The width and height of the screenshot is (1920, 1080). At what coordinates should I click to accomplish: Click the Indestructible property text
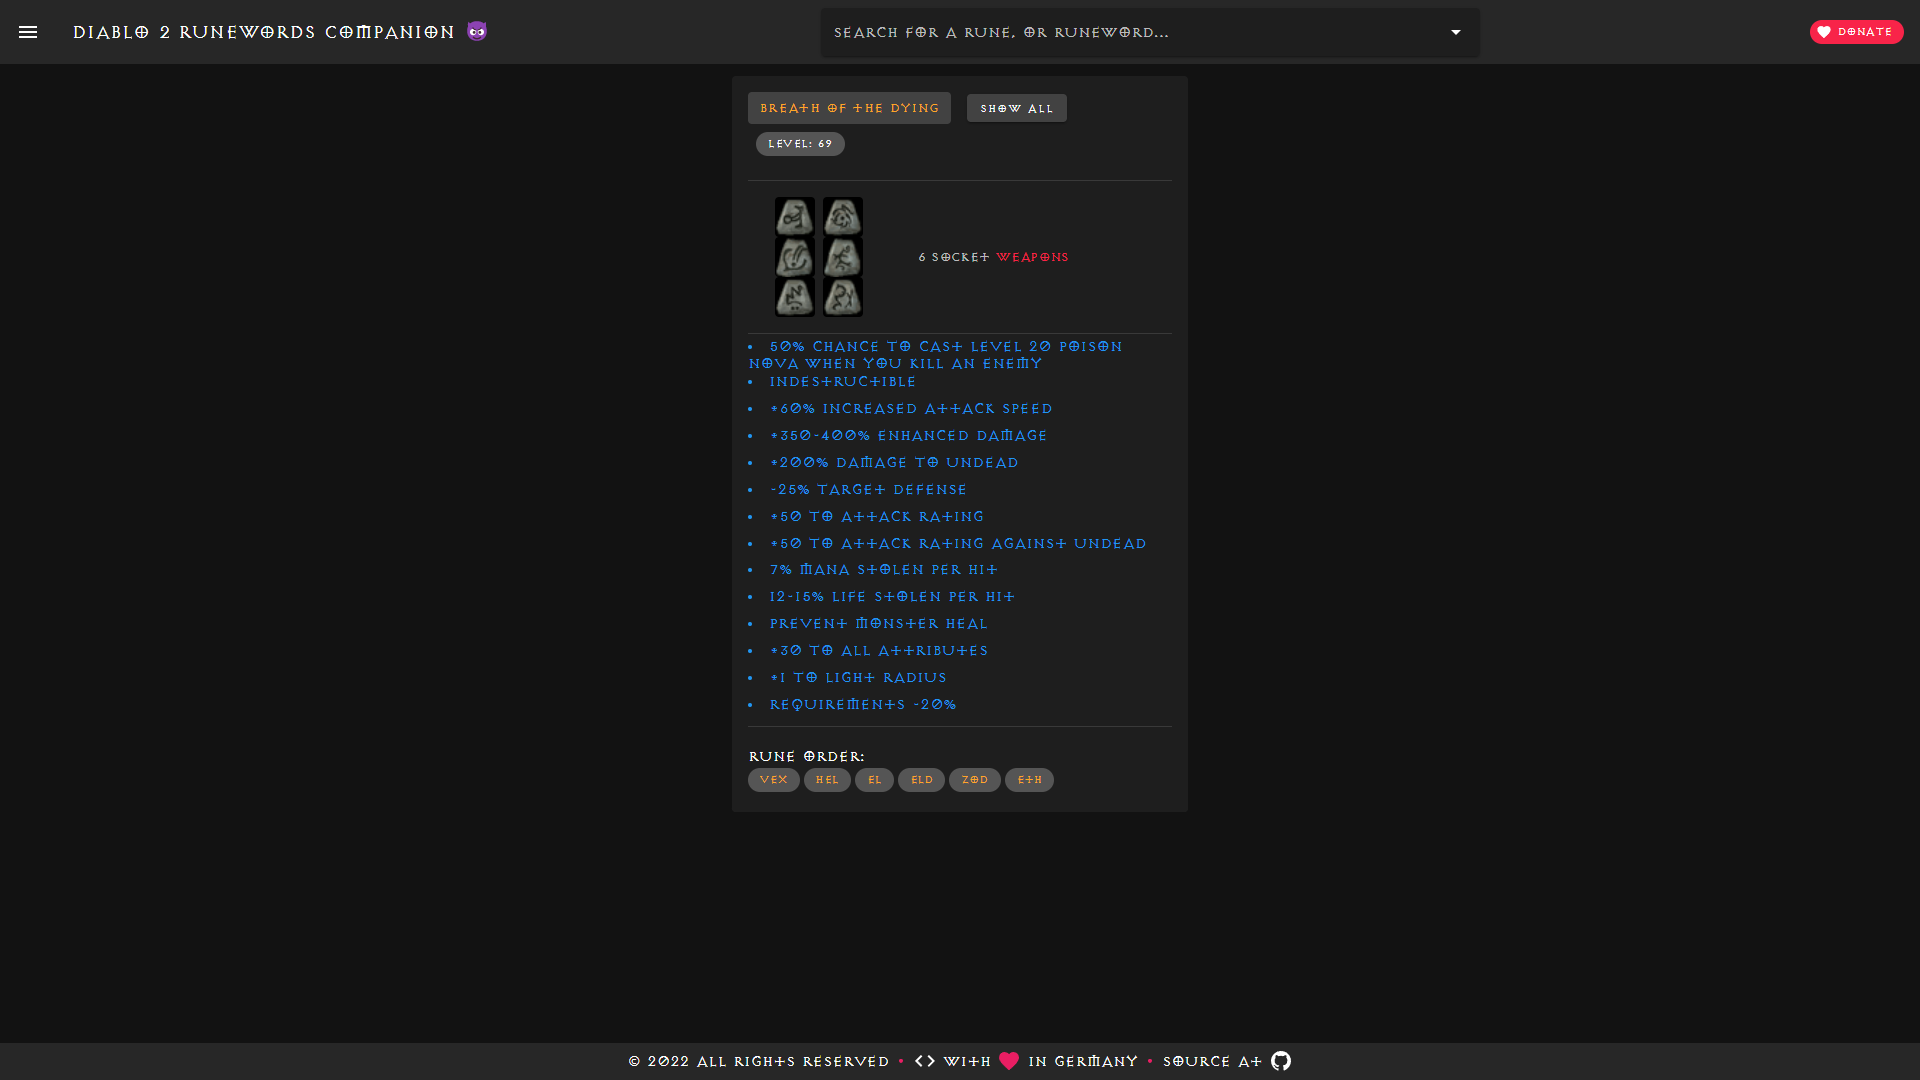click(x=843, y=382)
